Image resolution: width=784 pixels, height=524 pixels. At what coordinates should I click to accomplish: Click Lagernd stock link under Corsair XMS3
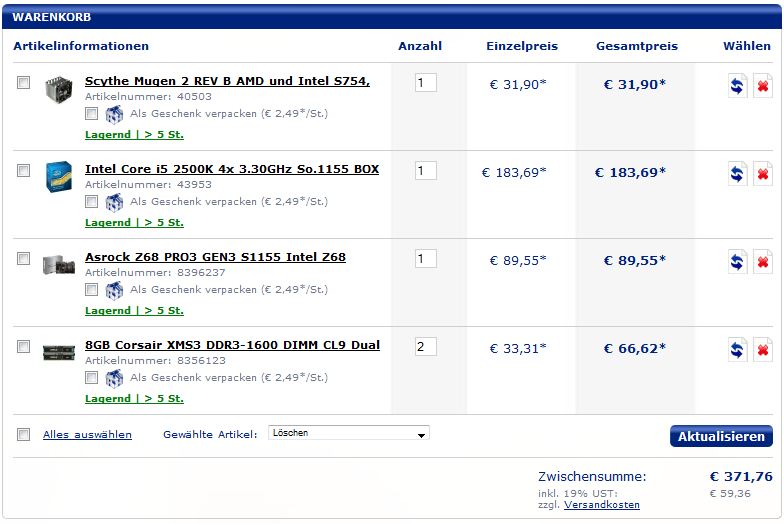point(134,398)
